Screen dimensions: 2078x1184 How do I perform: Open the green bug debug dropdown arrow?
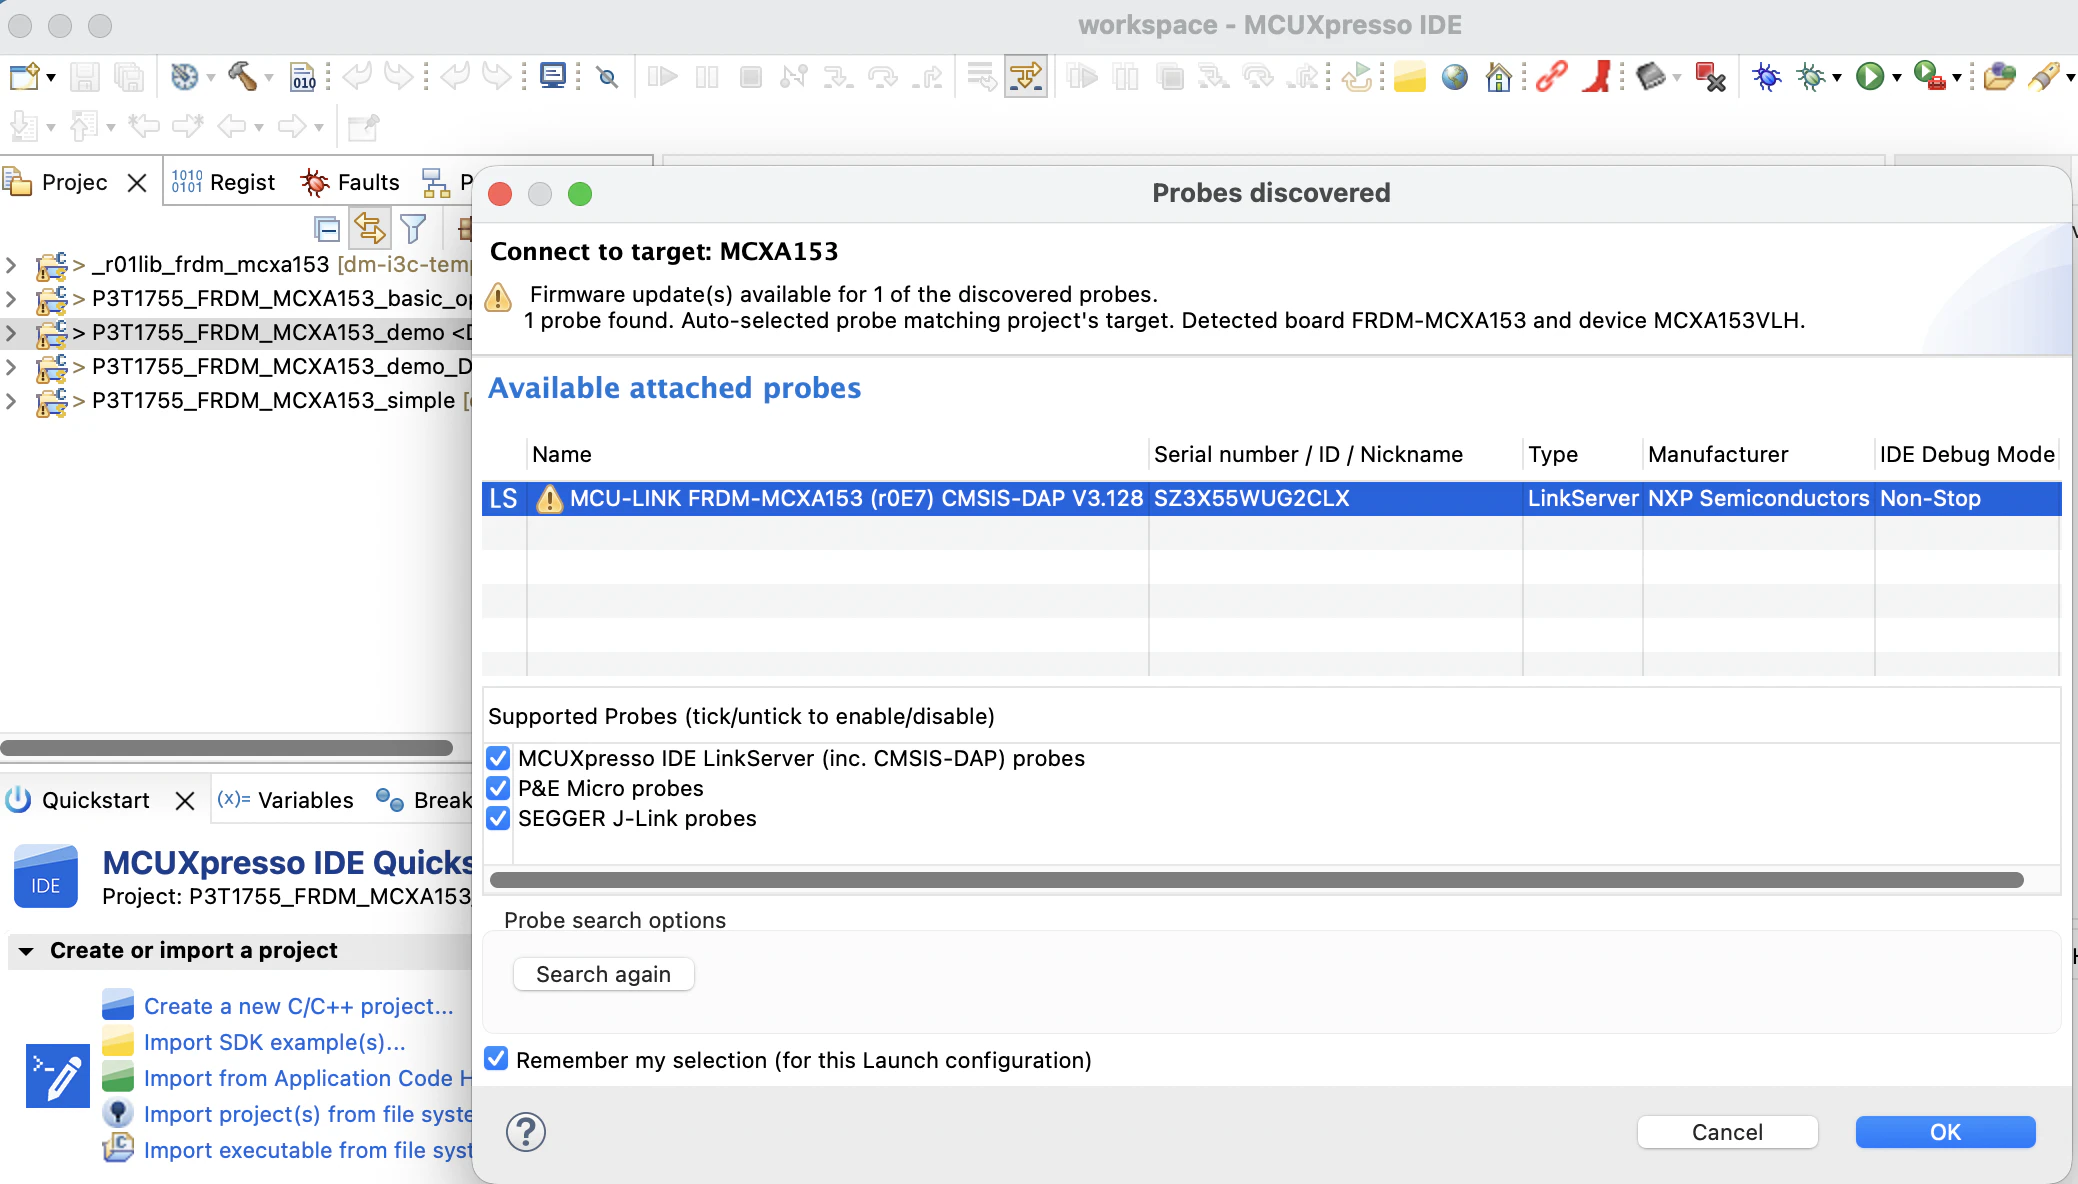1837,77
